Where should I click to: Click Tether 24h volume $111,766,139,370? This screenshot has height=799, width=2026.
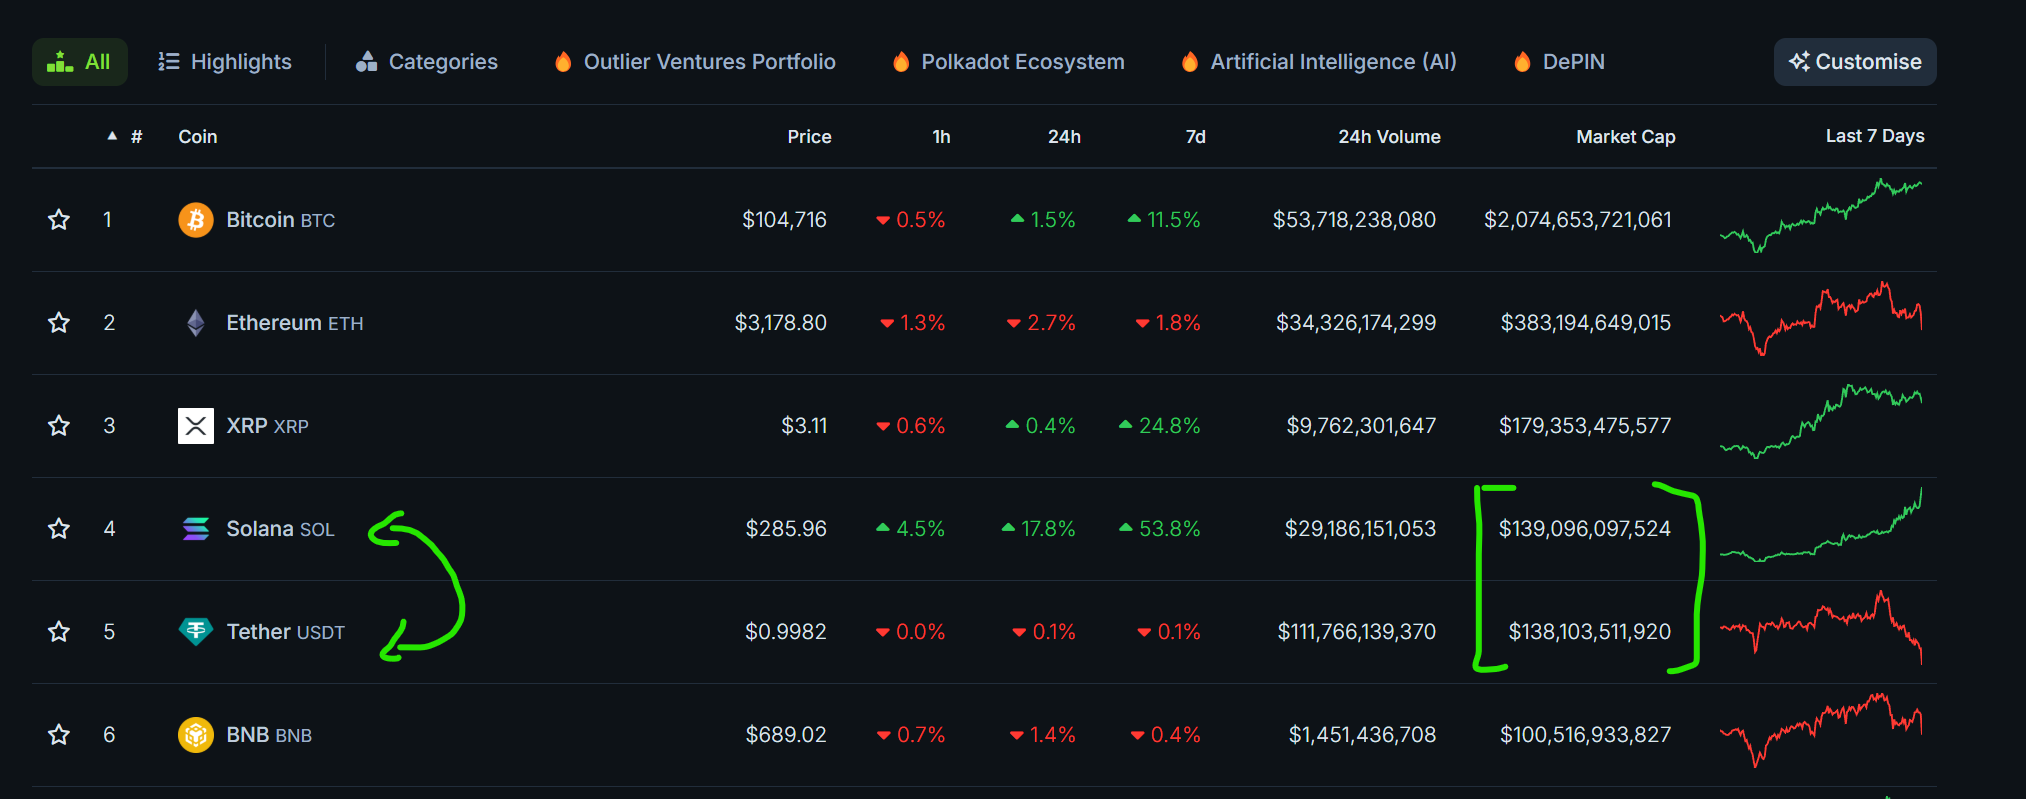point(1356,632)
